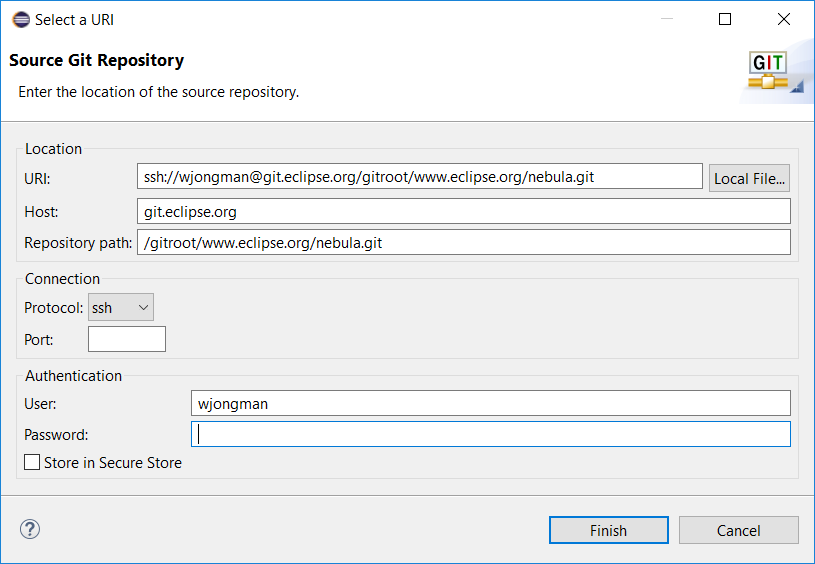
Task: Cancel the source repository dialog
Action: click(x=738, y=530)
